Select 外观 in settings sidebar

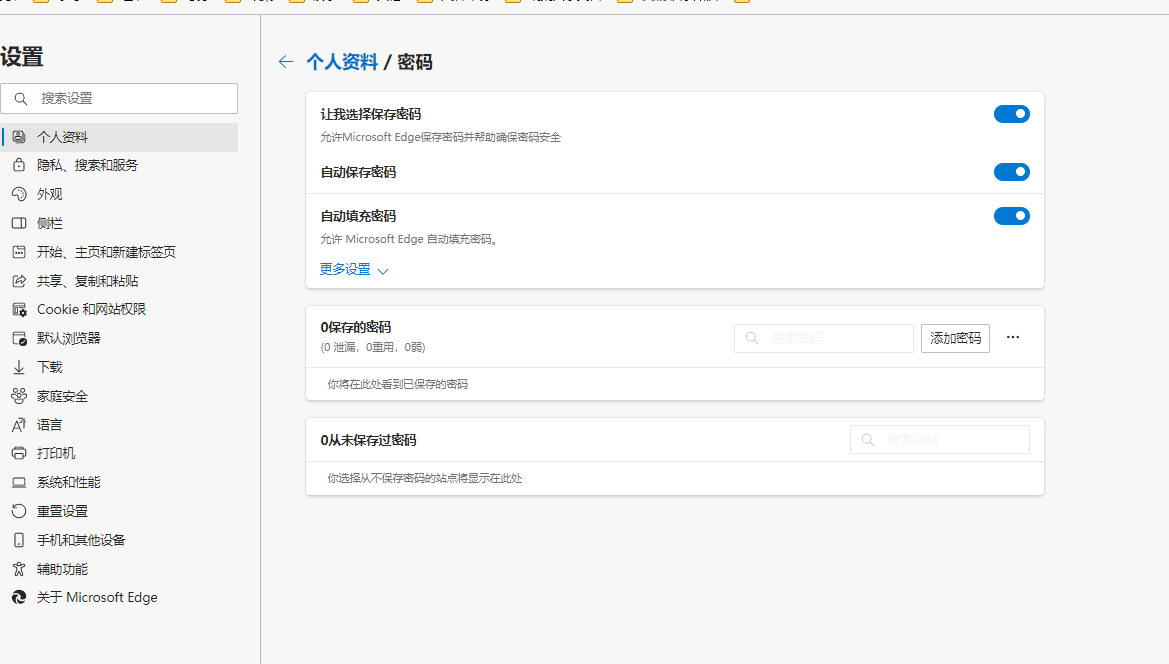[119, 195]
